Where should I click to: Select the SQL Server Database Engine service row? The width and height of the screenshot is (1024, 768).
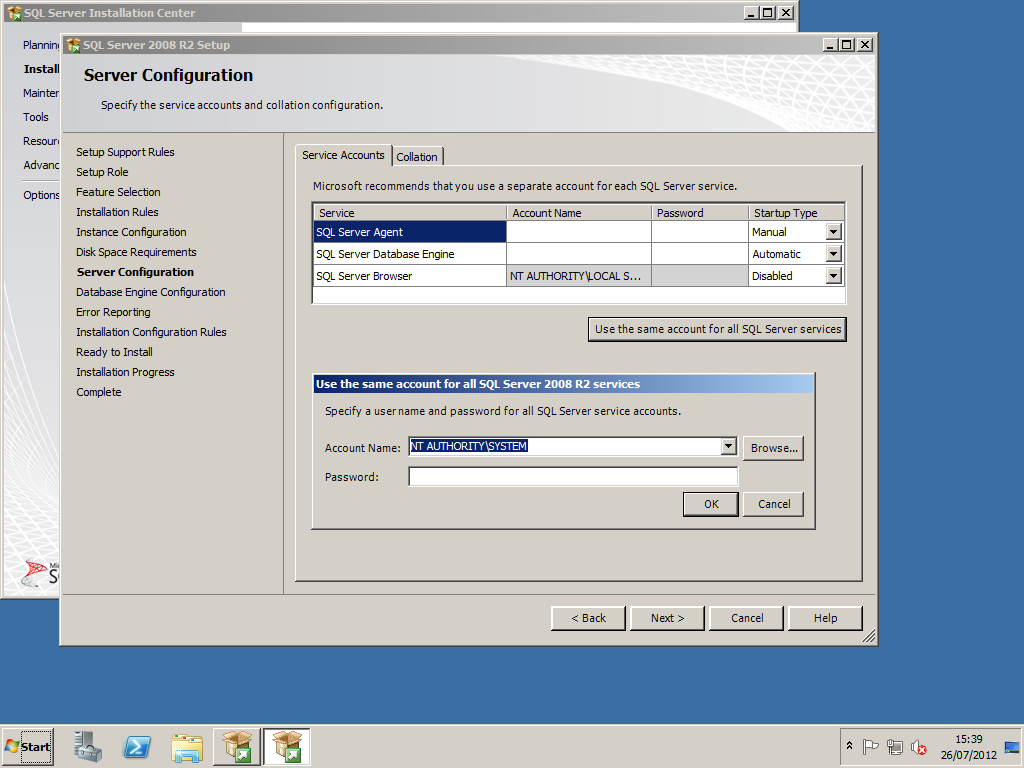click(410, 254)
